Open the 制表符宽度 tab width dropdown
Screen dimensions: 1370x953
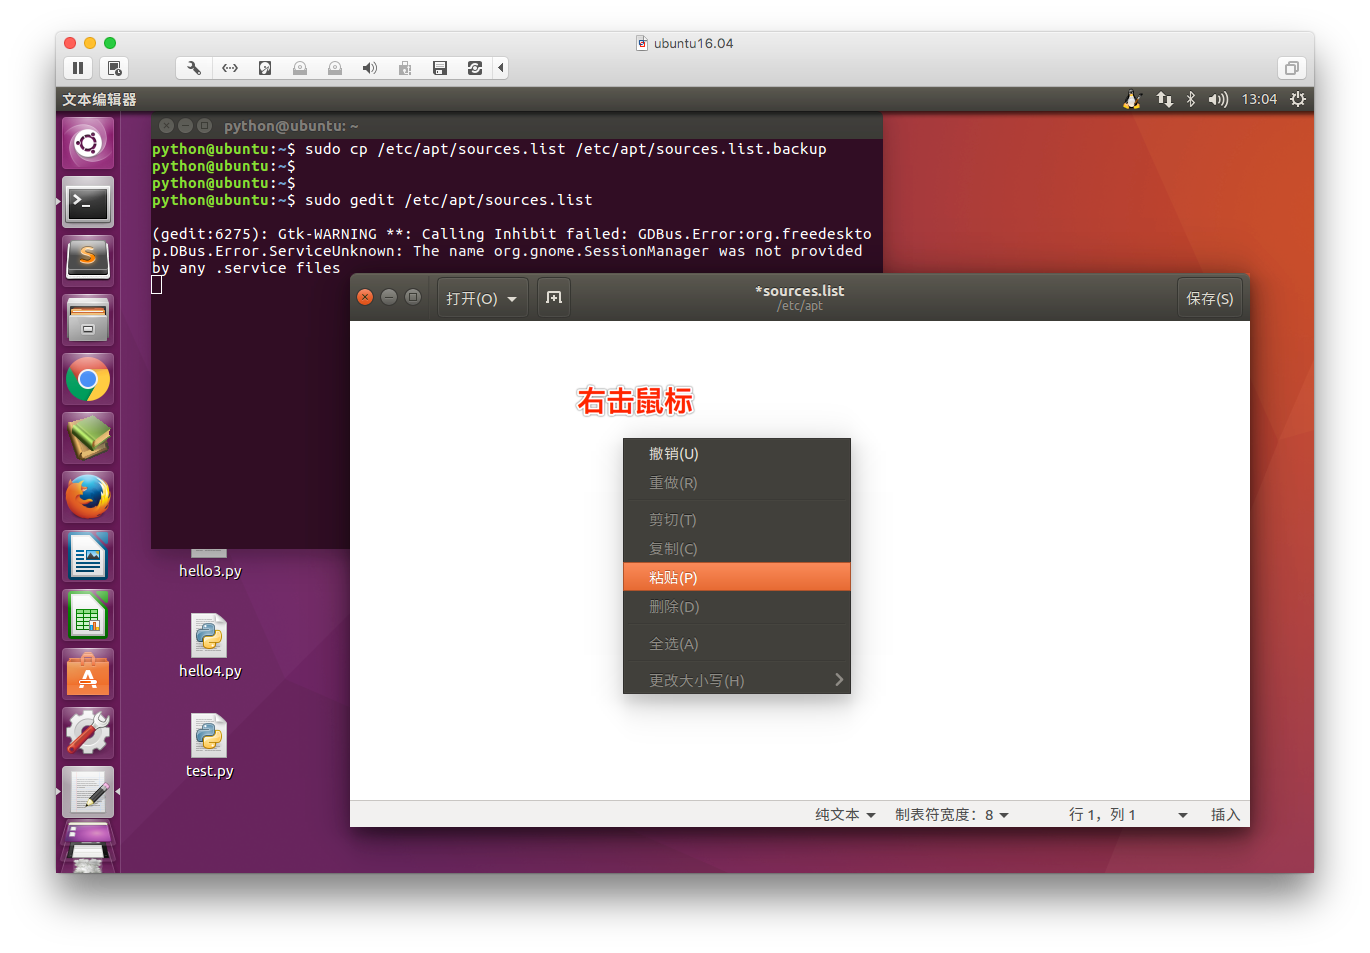[x=952, y=815]
